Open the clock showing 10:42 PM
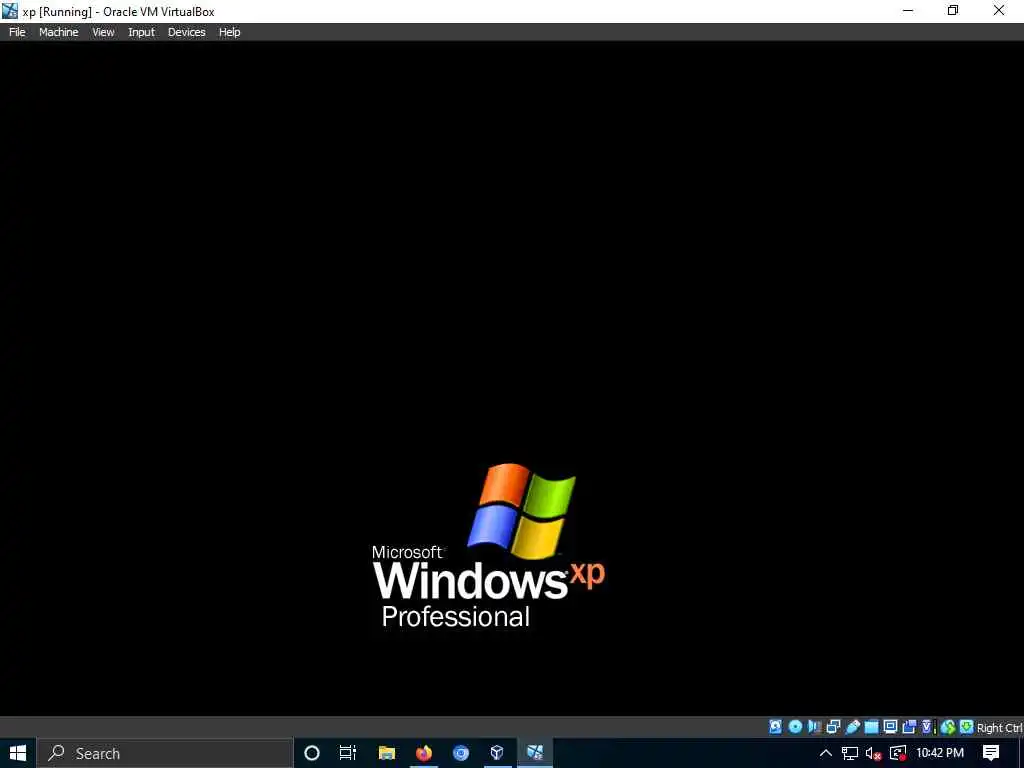 (x=940, y=753)
